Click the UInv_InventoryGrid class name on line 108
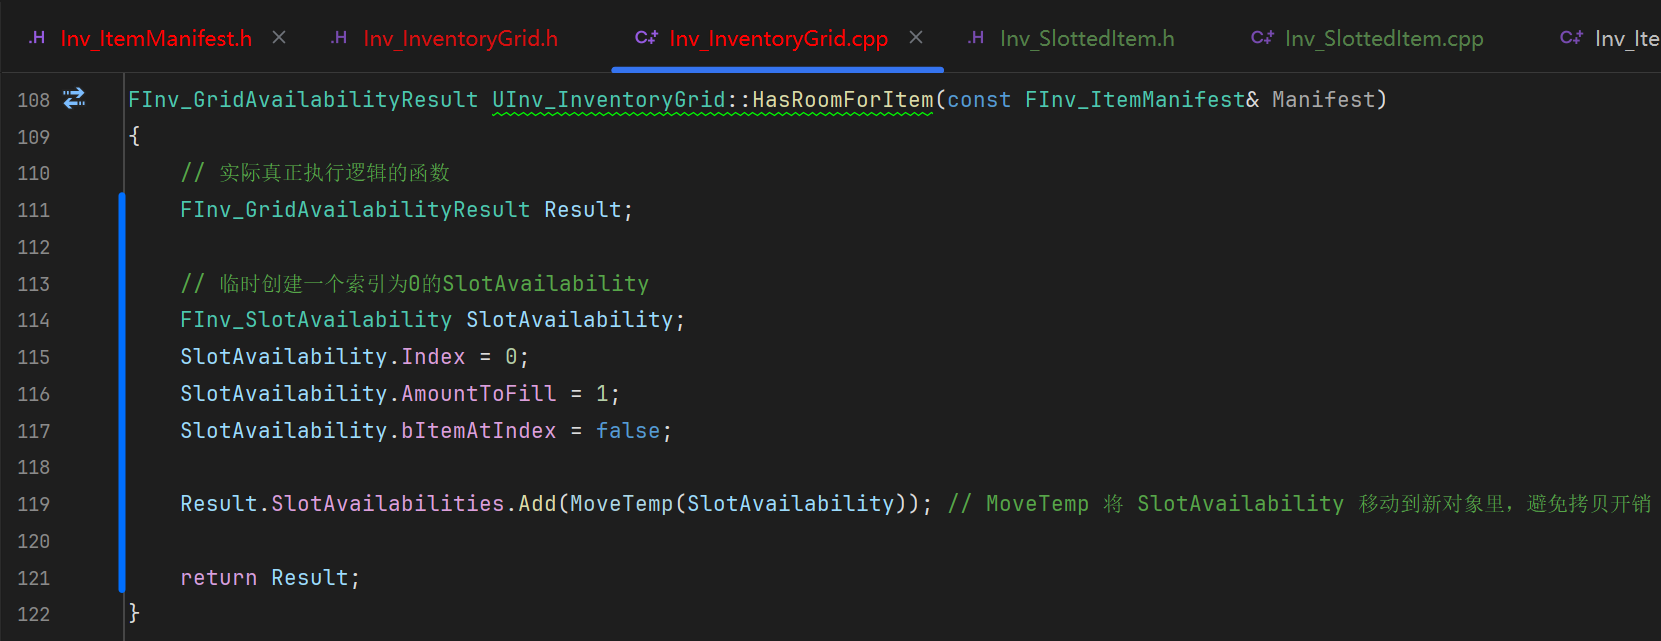 point(609,100)
